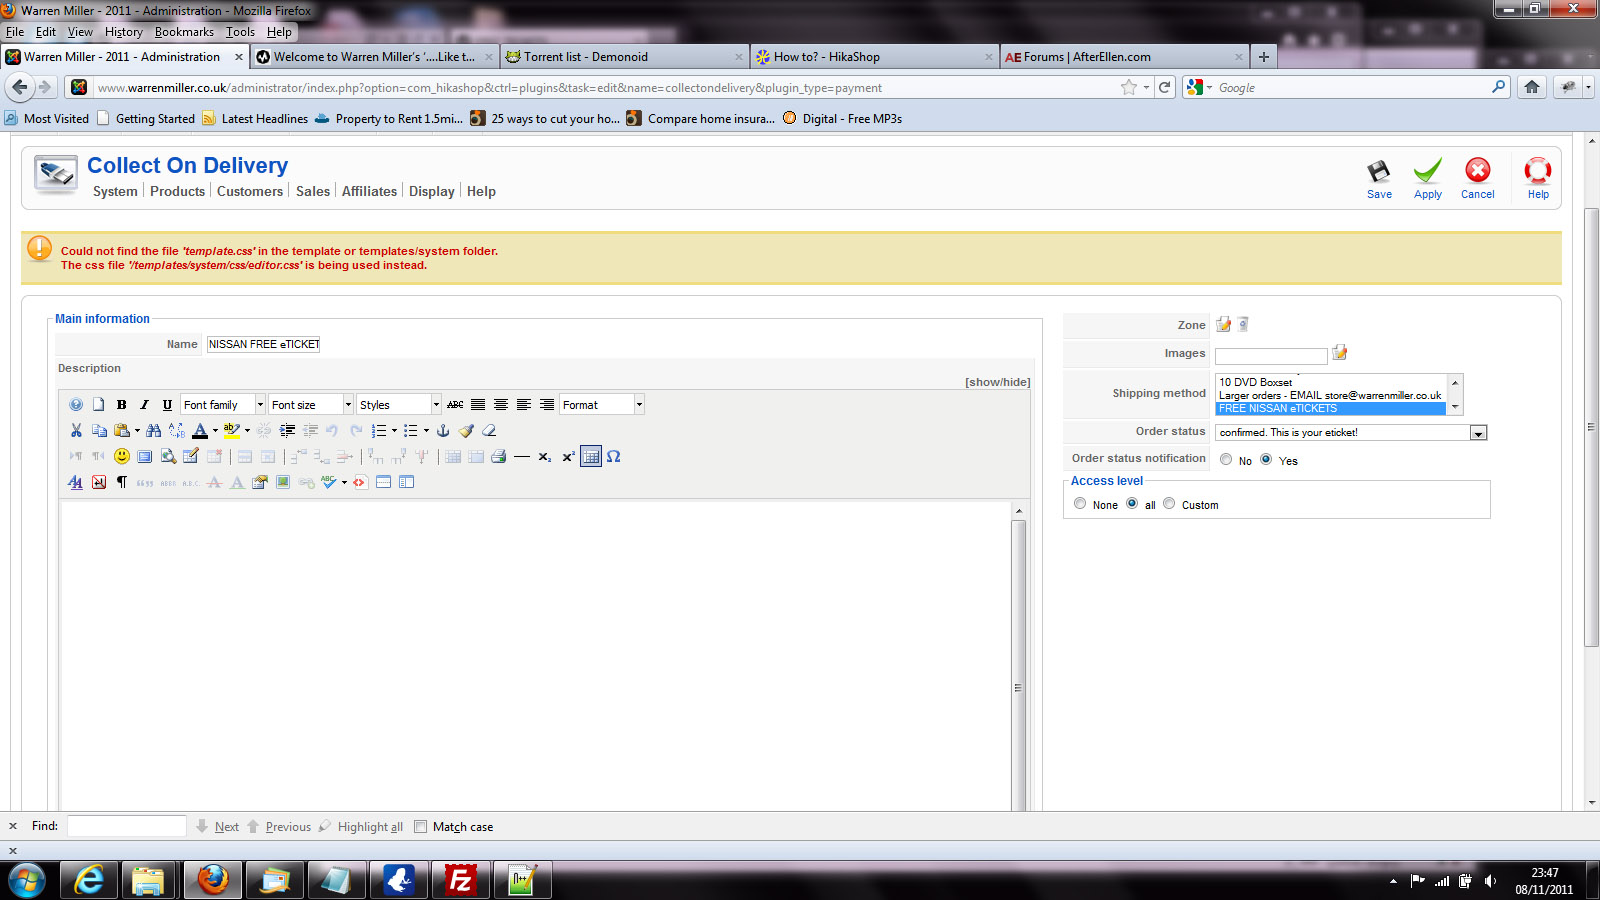Screen dimensions: 1600x900
Task: Expand the paste options arrow
Action: tap(137, 431)
